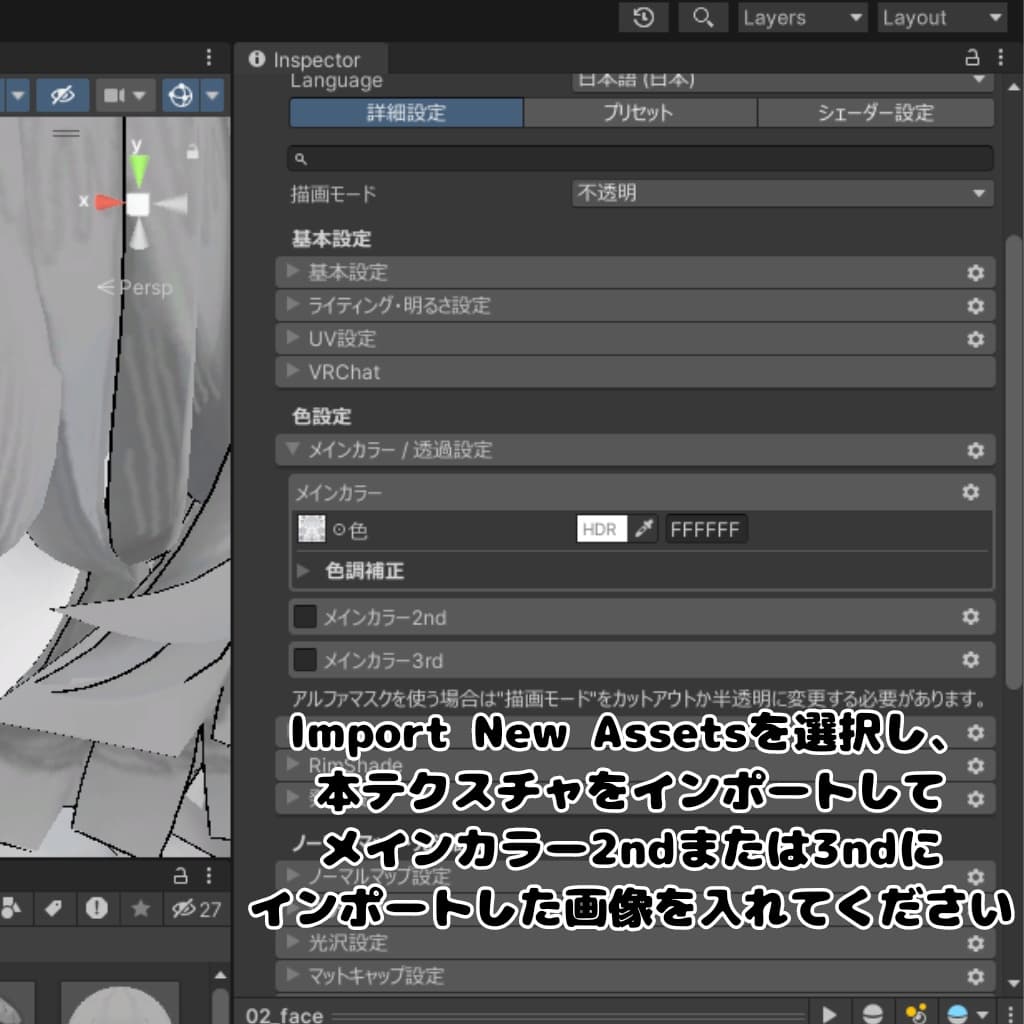This screenshot has height=1024, width=1024.
Task: Switch to the プリセット tab
Action: (x=640, y=113)
